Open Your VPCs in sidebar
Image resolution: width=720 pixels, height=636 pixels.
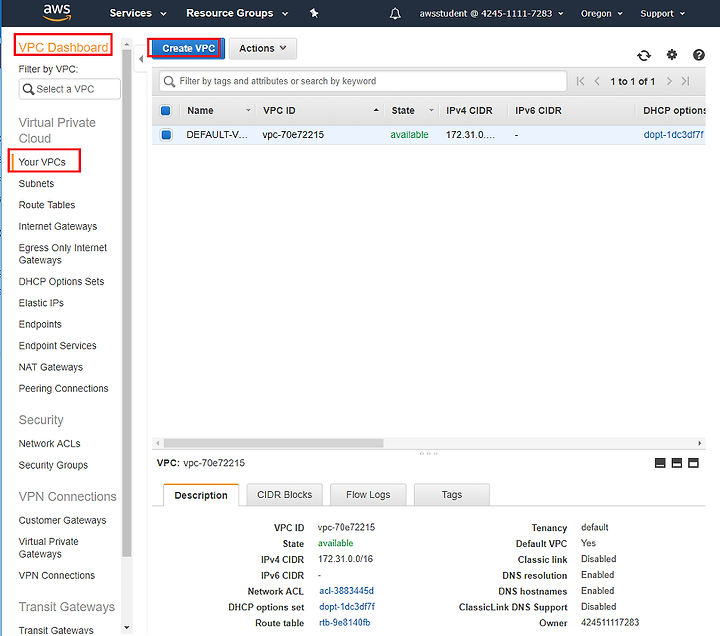(x=42, y=162)
